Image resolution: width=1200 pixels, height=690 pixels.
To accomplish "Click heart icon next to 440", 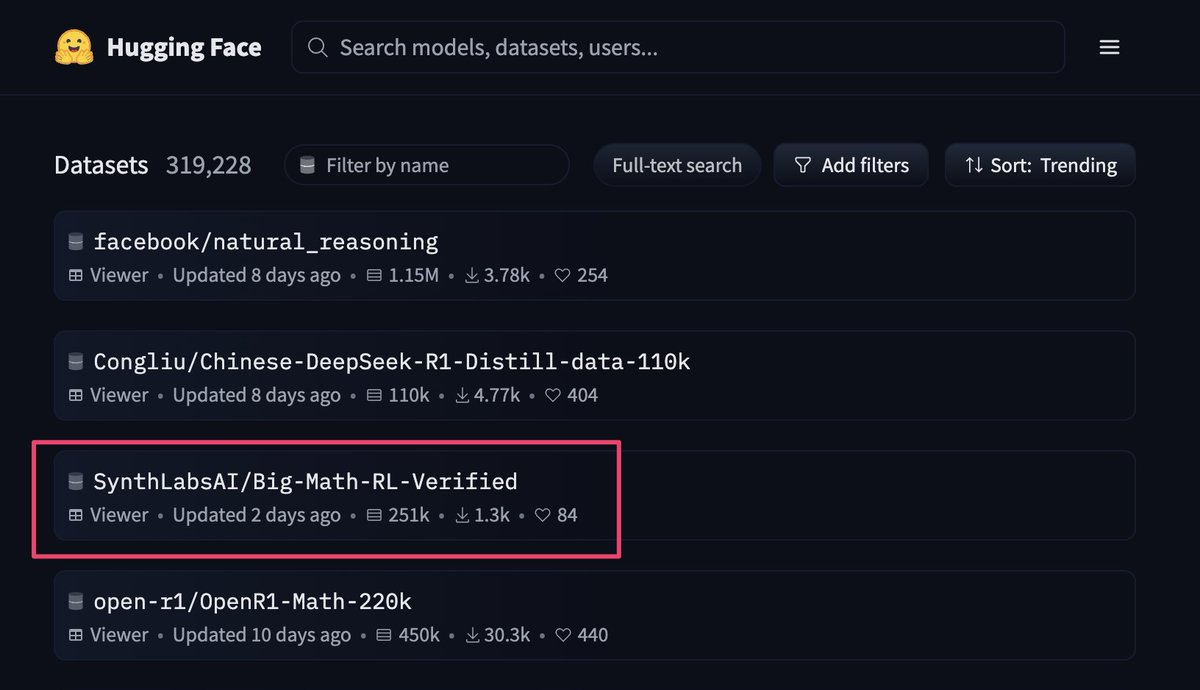I will (562, 635).
